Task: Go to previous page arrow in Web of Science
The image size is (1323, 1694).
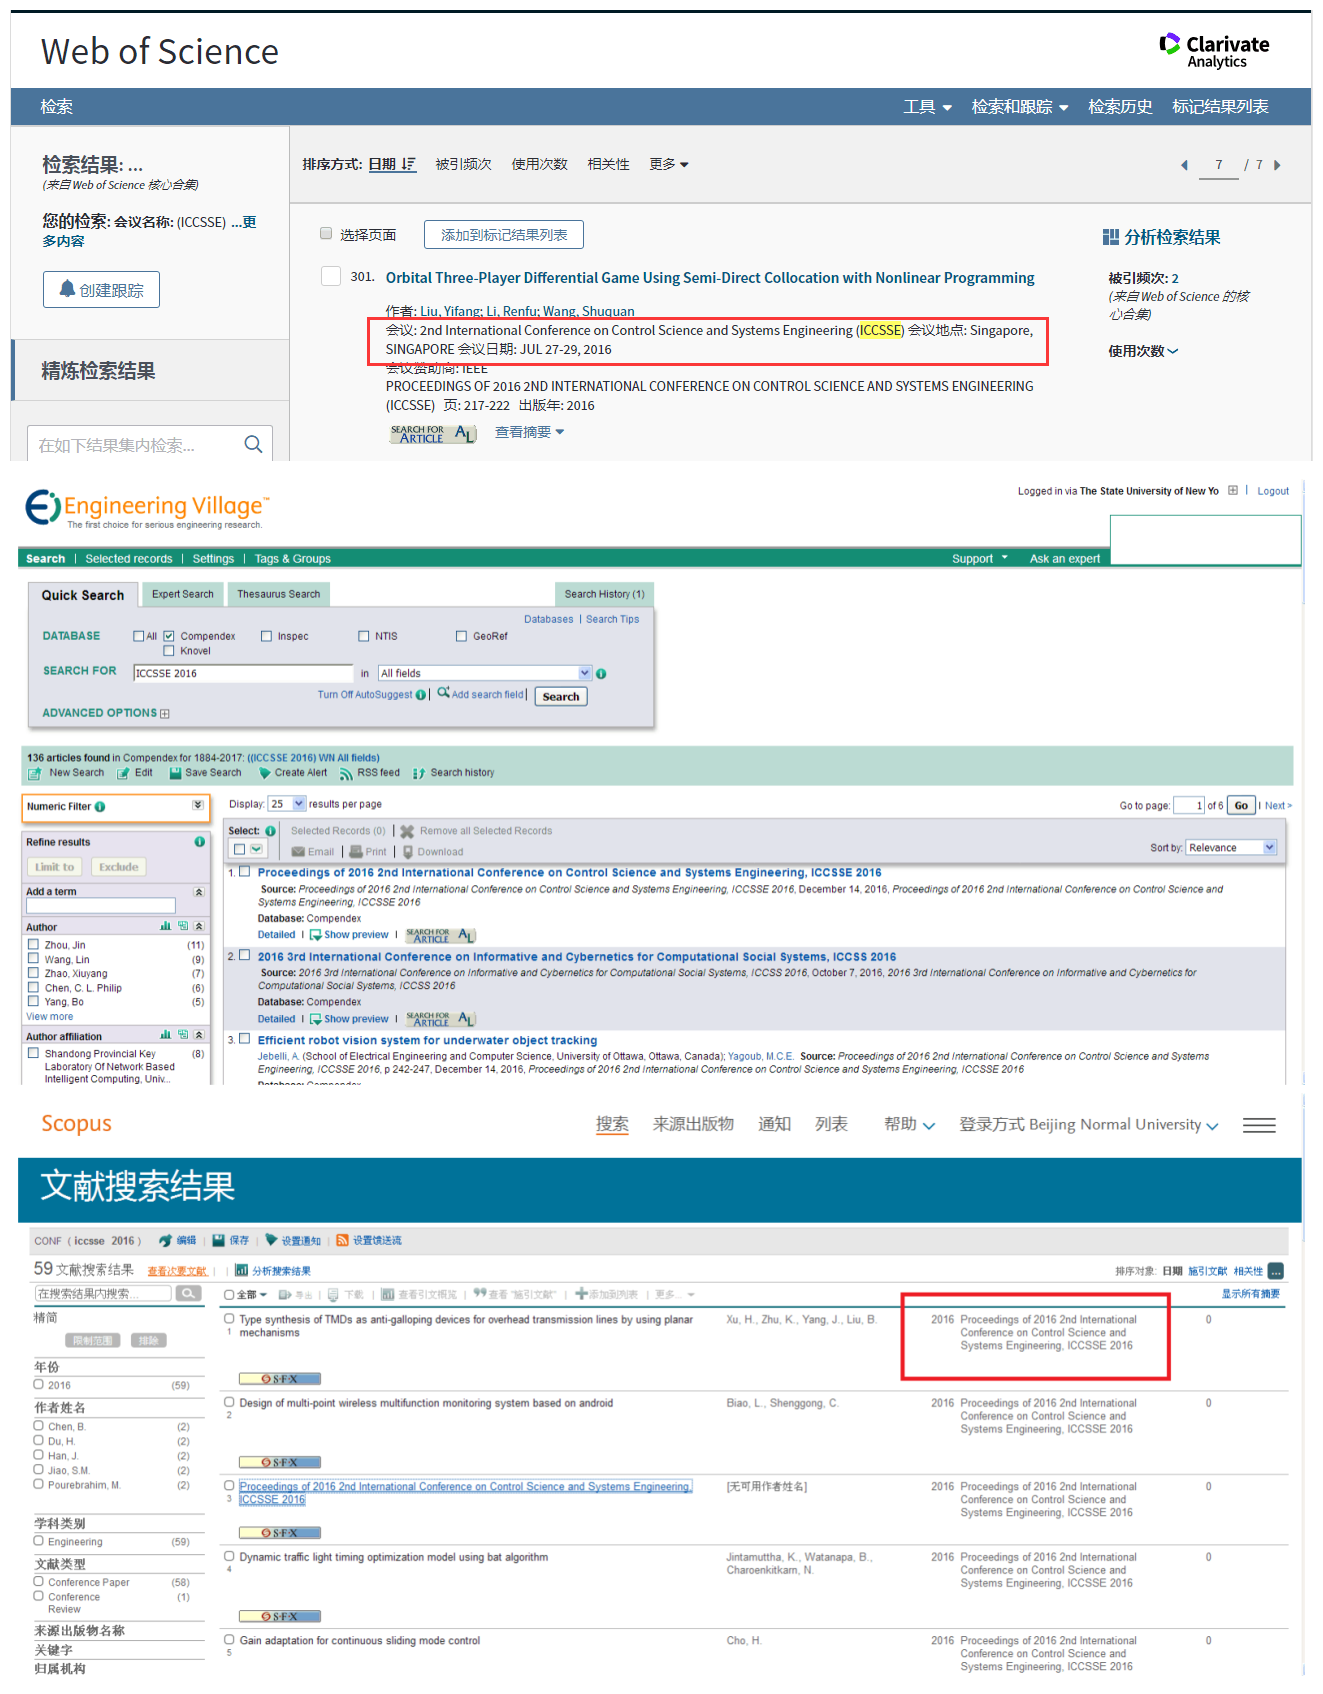Action: tap(1184, 165)
